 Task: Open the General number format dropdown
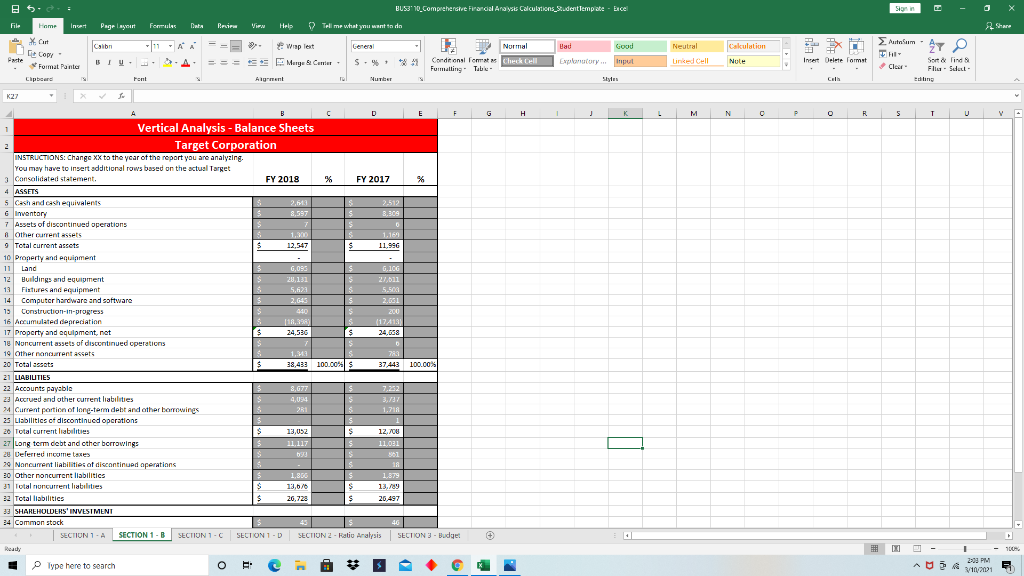[417, 46]
